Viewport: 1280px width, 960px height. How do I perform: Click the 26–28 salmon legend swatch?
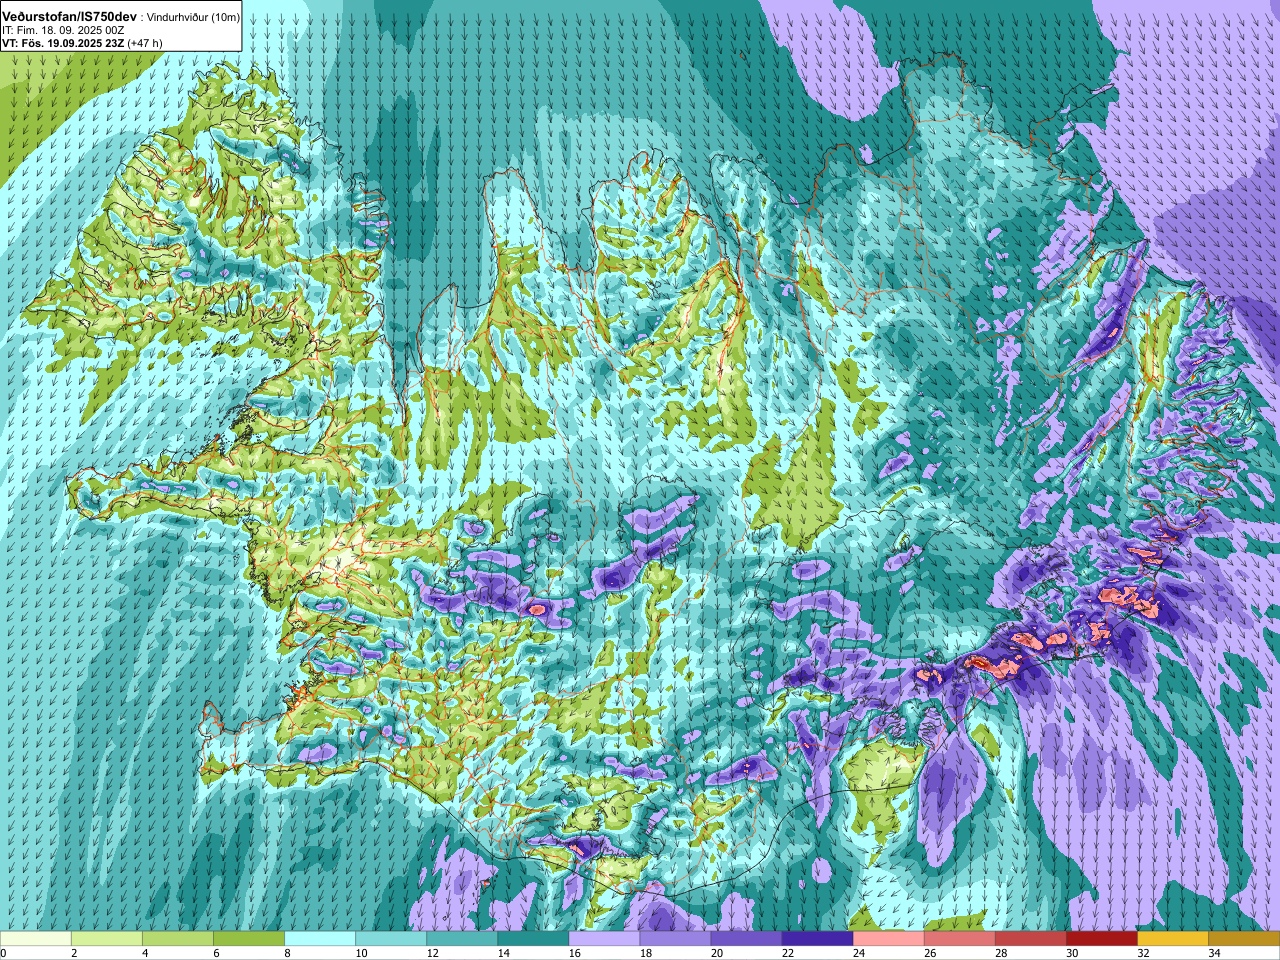click(x=959, y=938)
